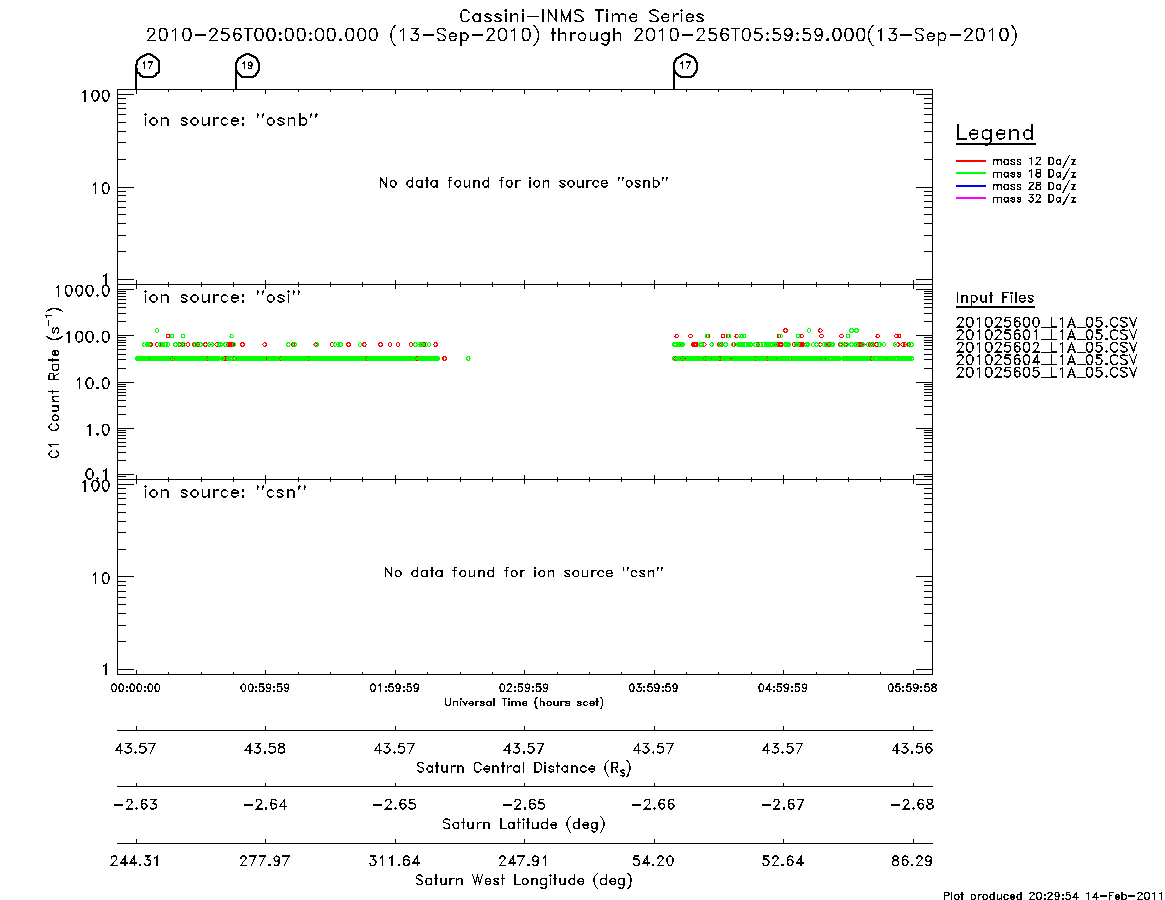The height and width of the screenshot is (900, 1165).
Task: Click the 00:00:00 time tick label
Action: 135,688
